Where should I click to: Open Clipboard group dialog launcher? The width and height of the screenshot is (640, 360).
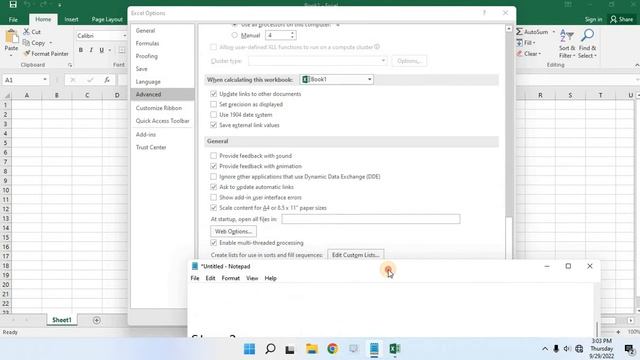tap(70, 65)
